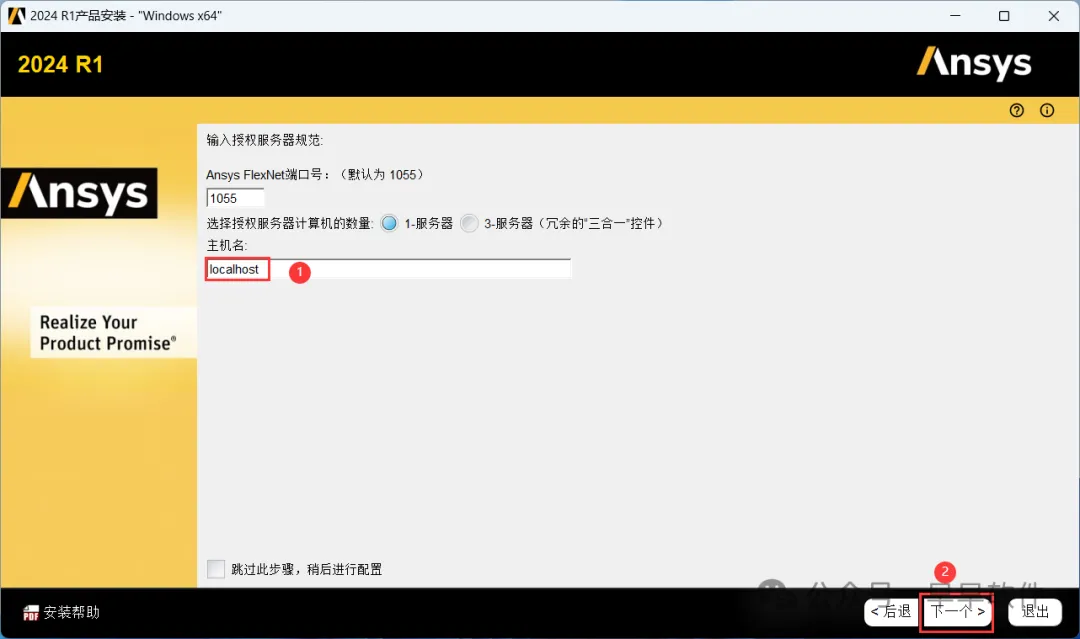This screenshot has width=1080, height=639.
Task: Check 跳过此步骤，稍后进行配置
Action: click(216, 569)
